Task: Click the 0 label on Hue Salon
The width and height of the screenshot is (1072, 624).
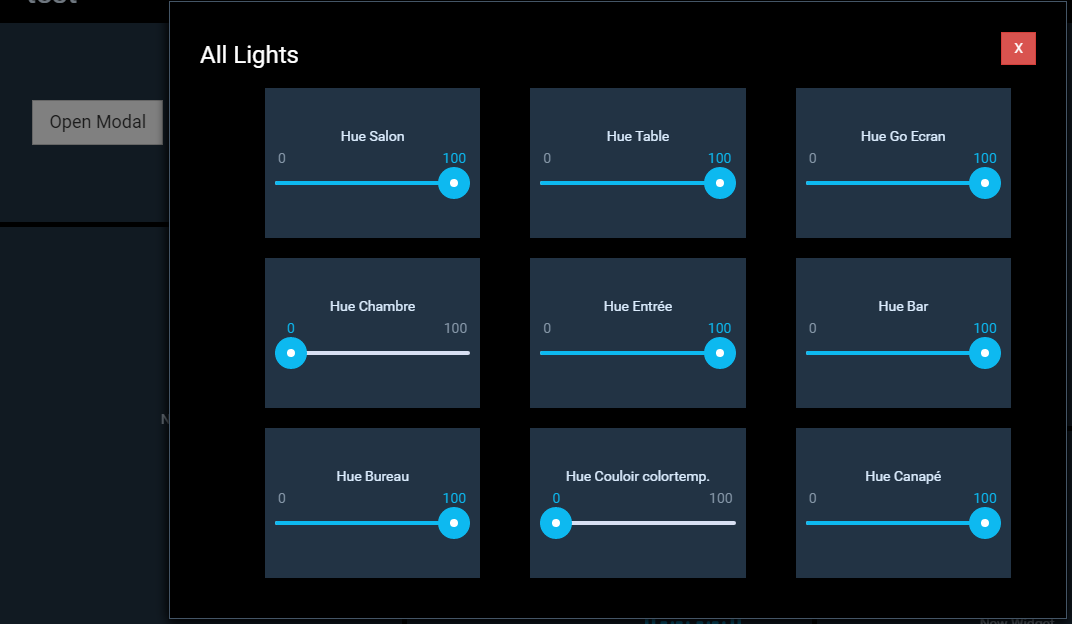Action: point(282,158)
